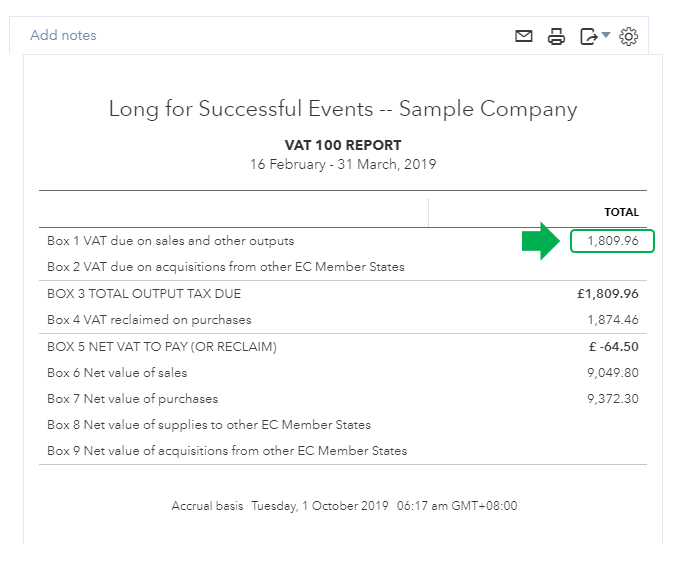688x572 pixels.
Task: Click the highlighted Box 1 amount 1,809.96
Action: [x=612, y=241]
